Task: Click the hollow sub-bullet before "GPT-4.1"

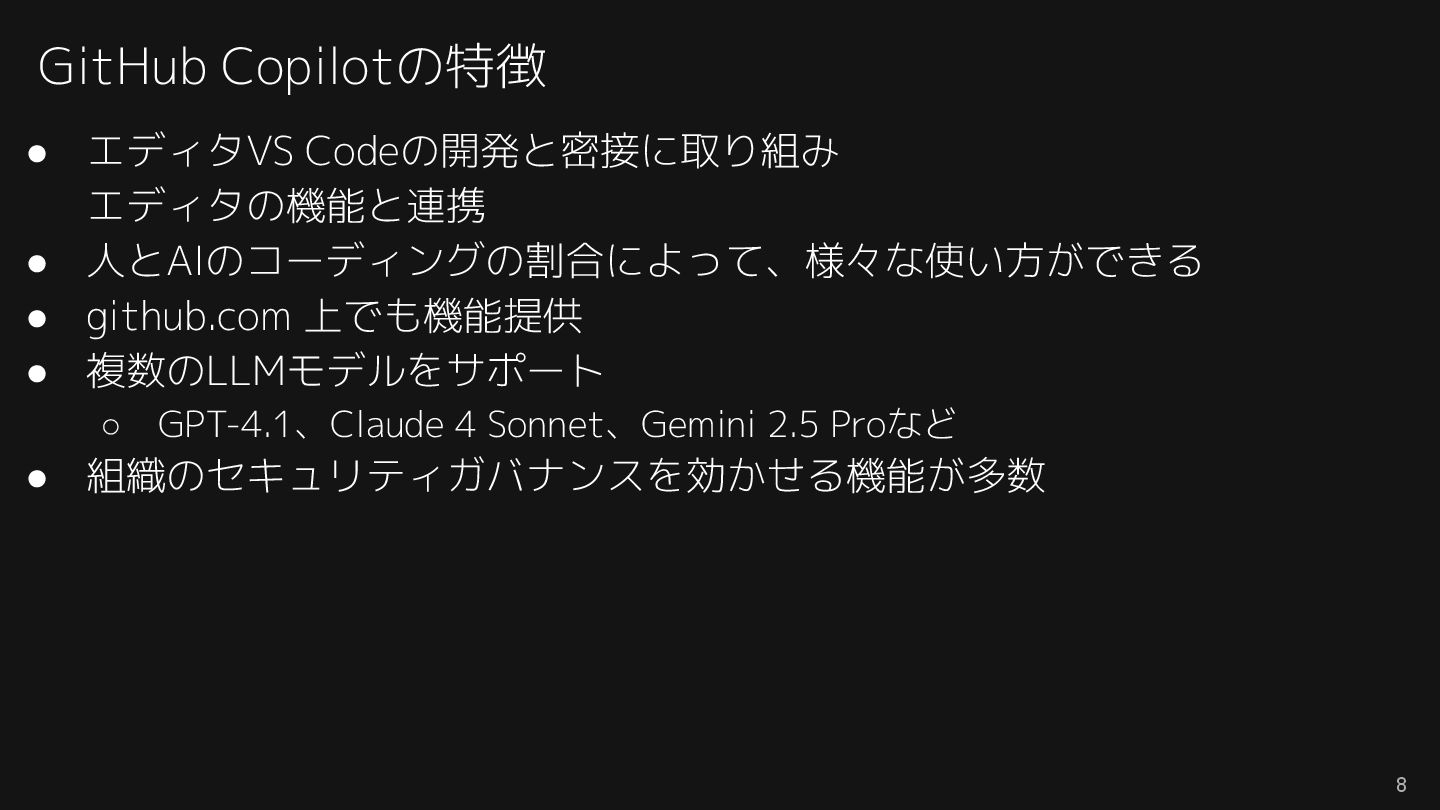Action: click(x=111, y=426)
